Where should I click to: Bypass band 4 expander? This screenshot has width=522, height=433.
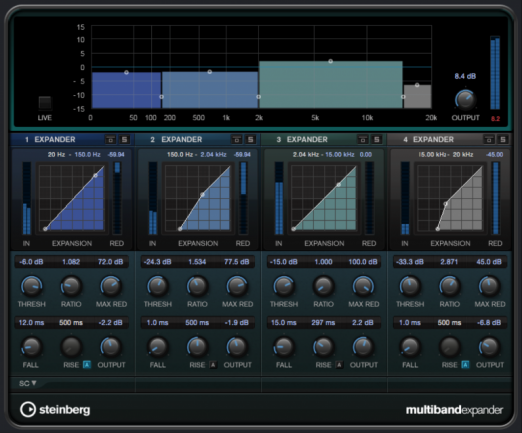coord(489,140)
